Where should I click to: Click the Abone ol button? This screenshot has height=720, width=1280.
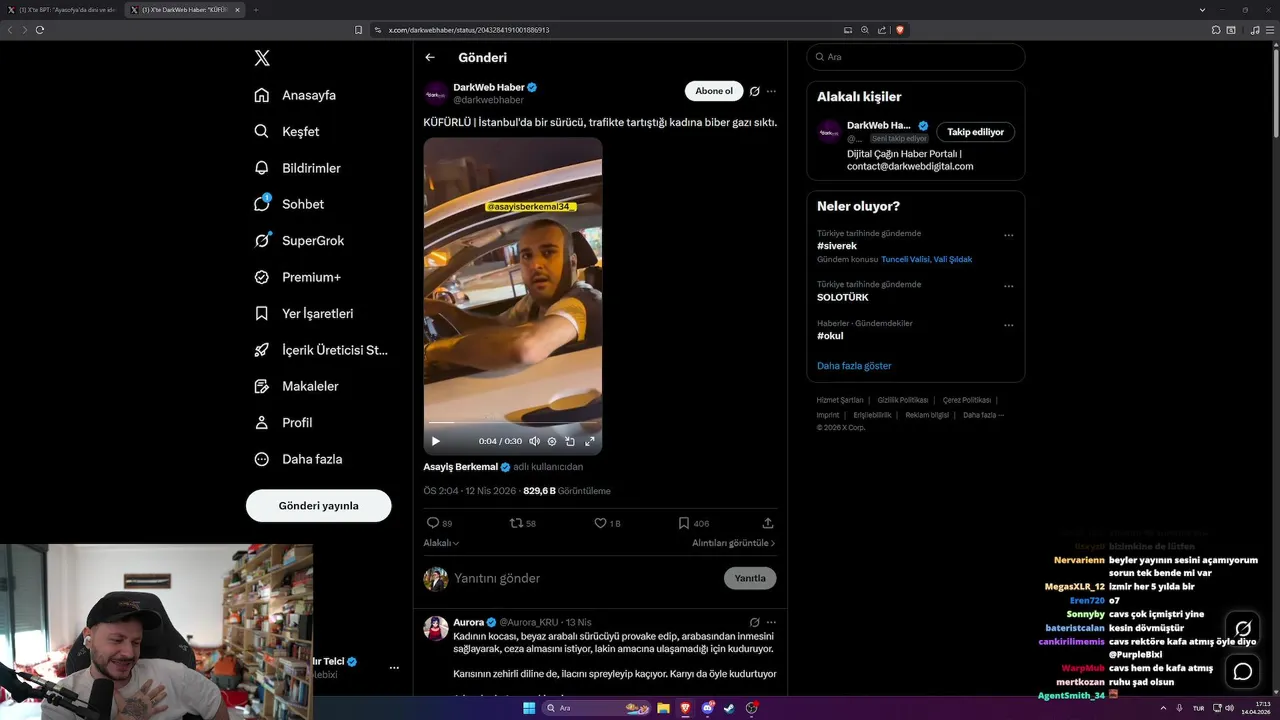pos(714,91)
